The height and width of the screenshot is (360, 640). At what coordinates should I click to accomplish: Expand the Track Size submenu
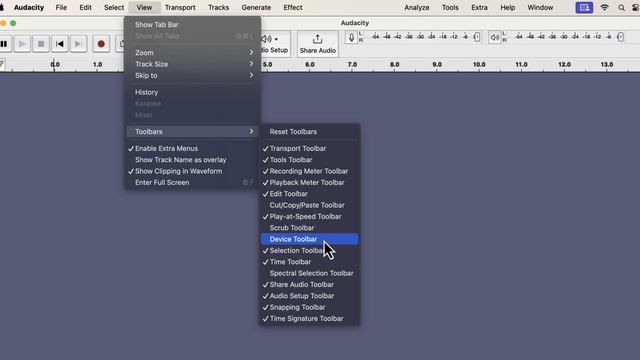click(192, 64)
